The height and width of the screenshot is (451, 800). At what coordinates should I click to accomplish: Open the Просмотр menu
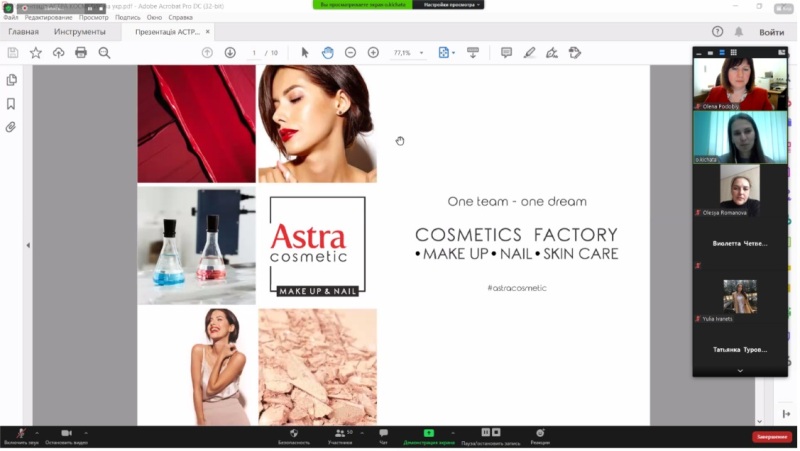(93, 17)
